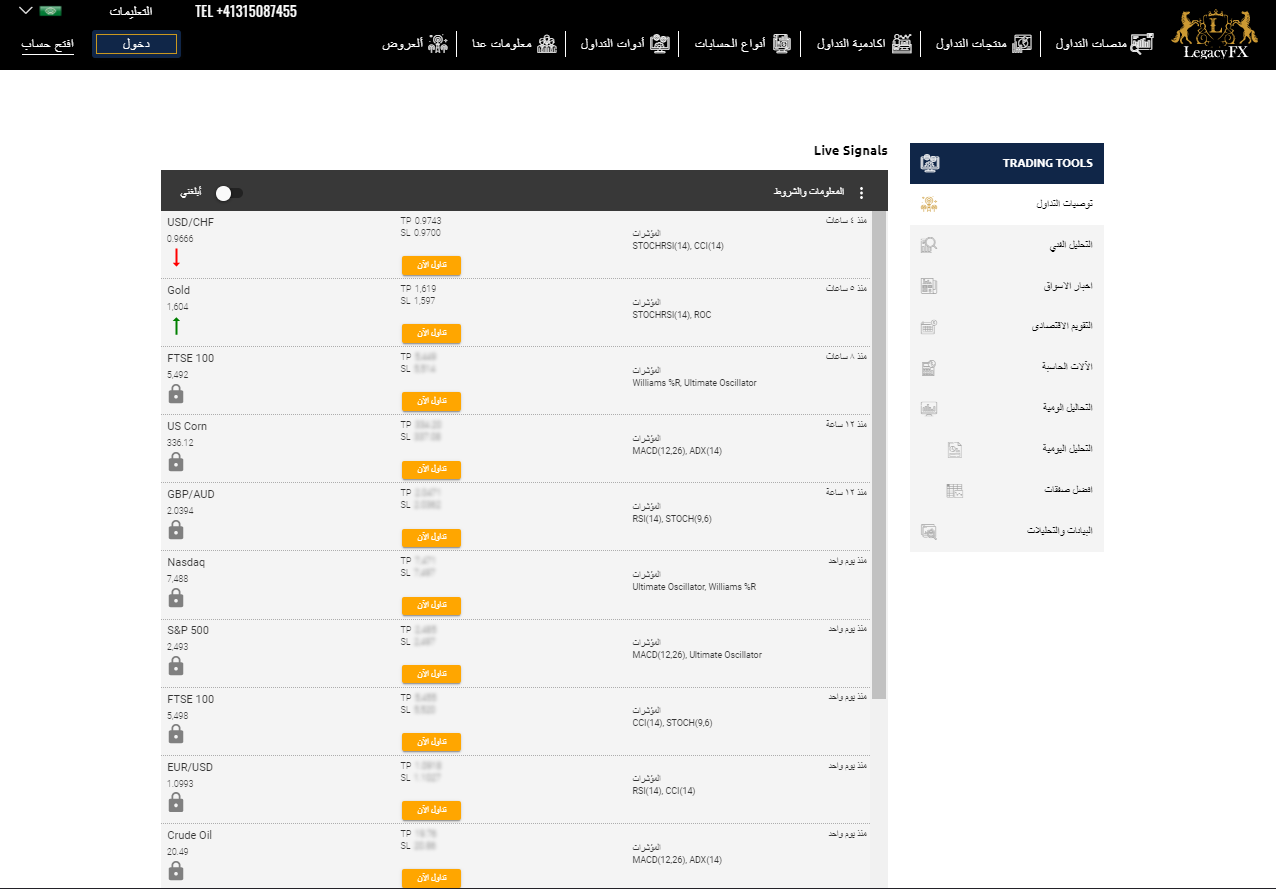Click the افتح حساب open account link
Image resolution: width=1276 pixels, height=889 pixels.
tap(48, 45)
